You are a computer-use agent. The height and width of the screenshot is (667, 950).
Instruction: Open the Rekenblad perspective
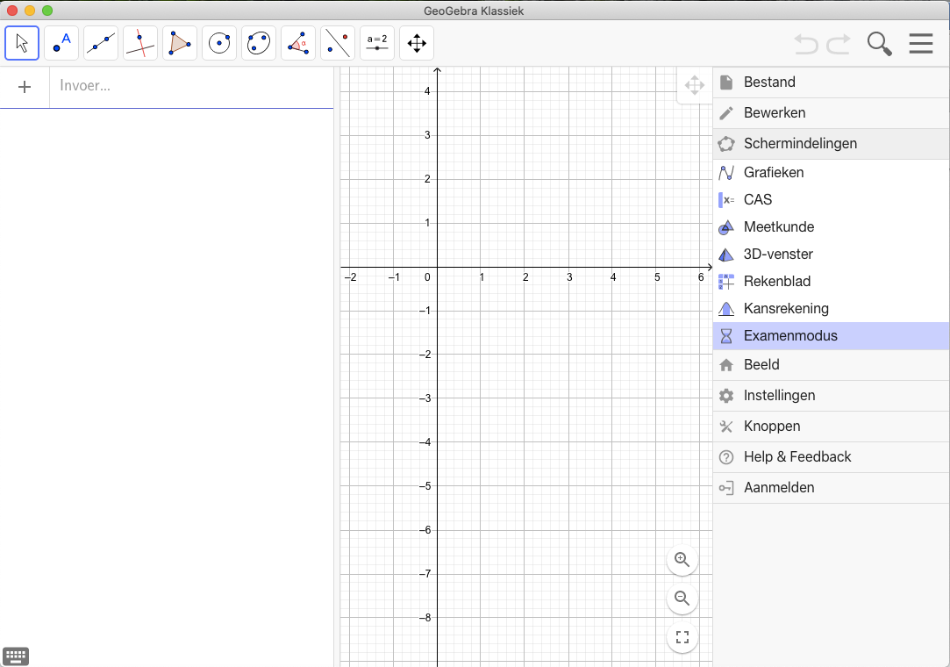(831, 282)
